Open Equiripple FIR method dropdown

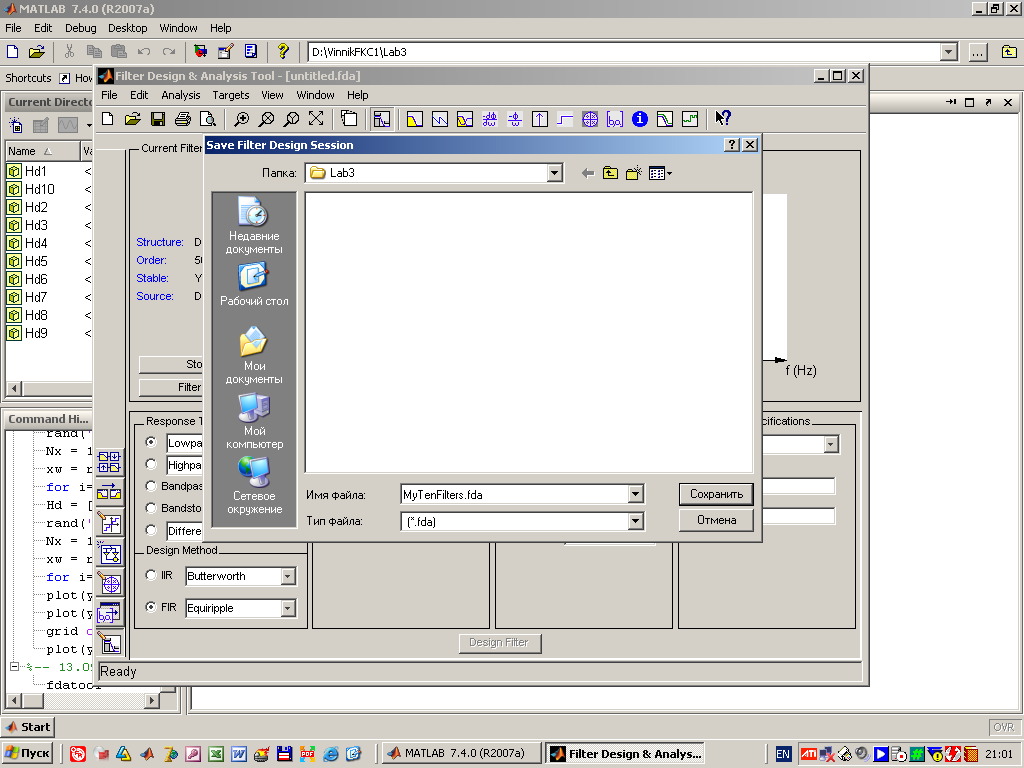pyautogui.click(x=288, y=609)
